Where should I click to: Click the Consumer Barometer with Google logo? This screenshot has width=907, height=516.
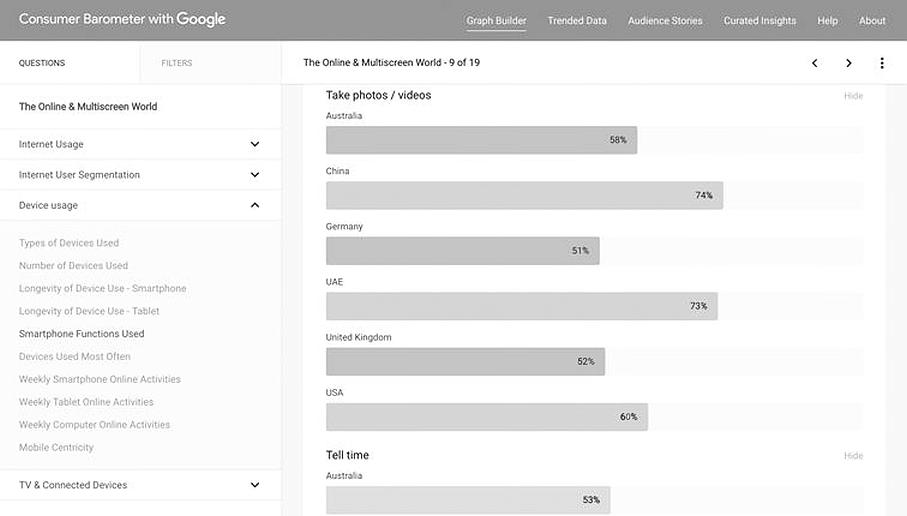point(122,20)
